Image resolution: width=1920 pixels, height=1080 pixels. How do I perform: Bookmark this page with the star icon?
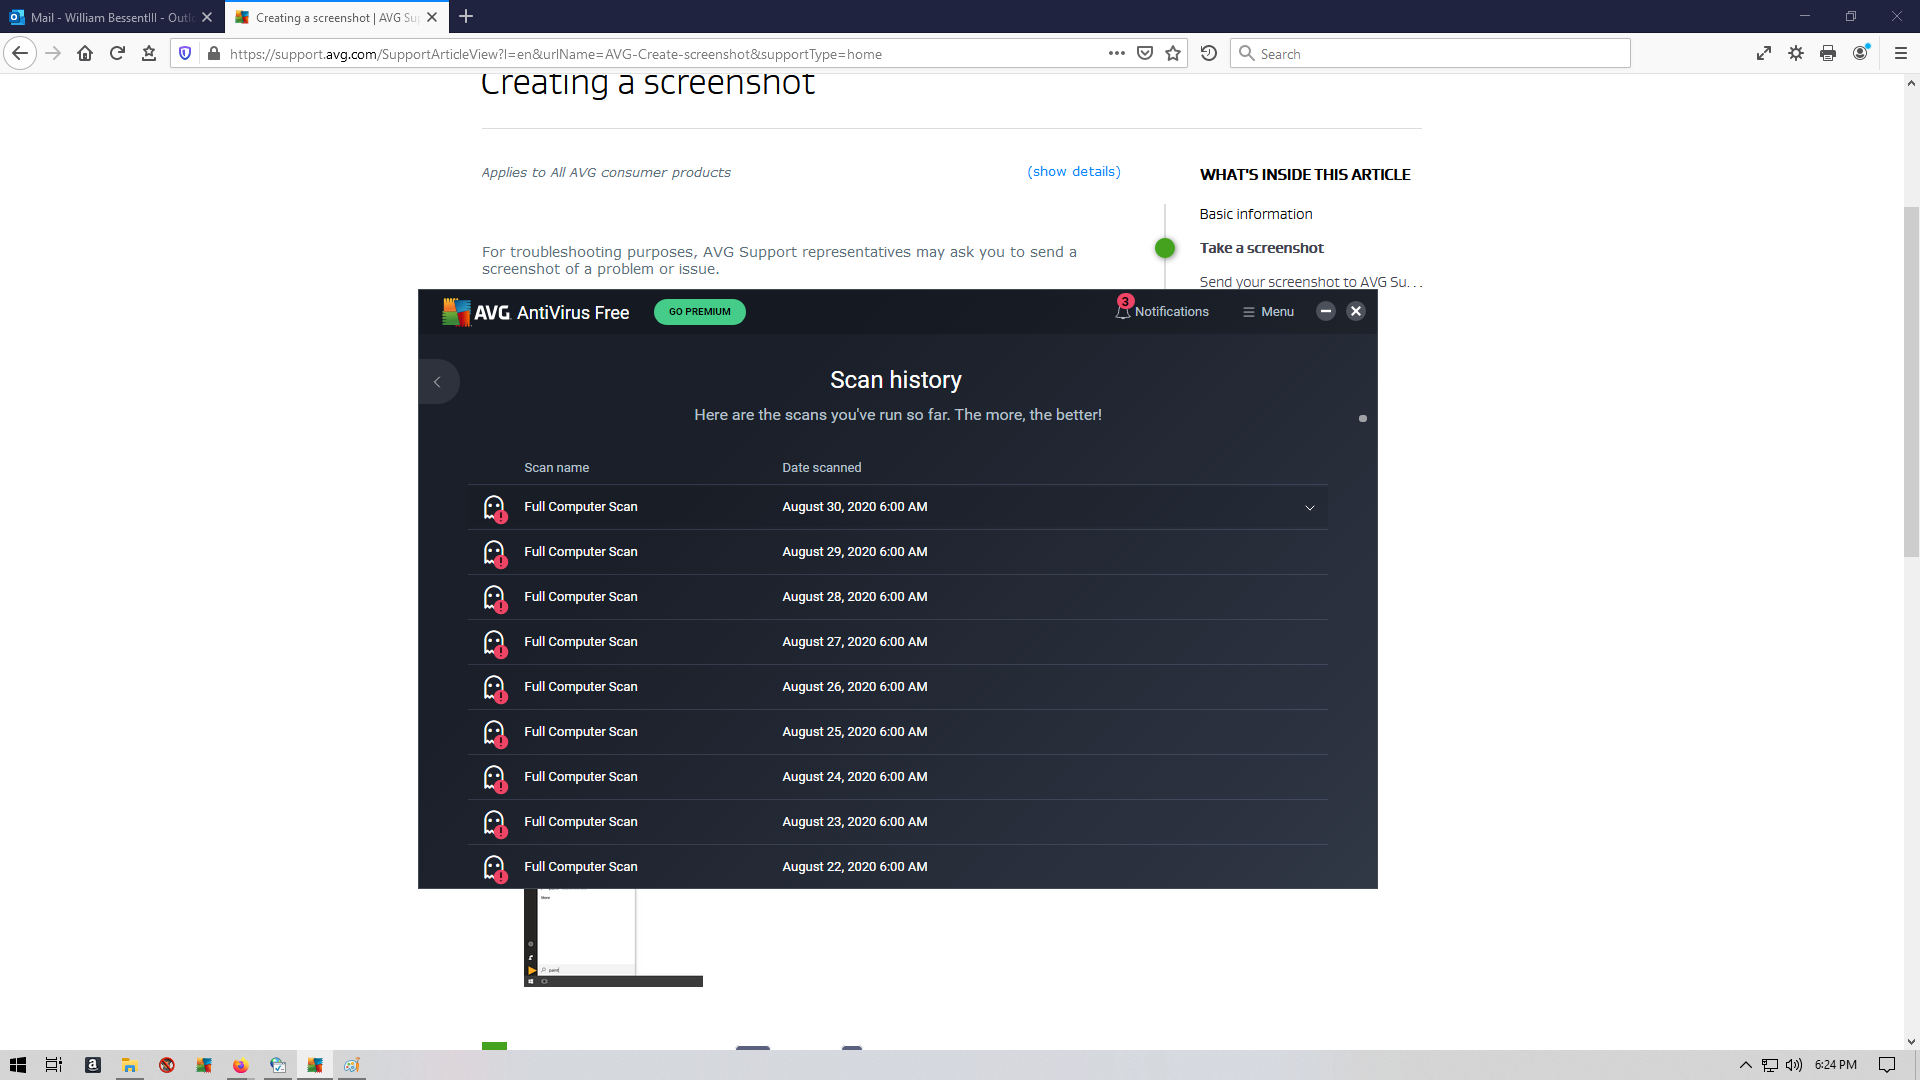click(1173, 53)
